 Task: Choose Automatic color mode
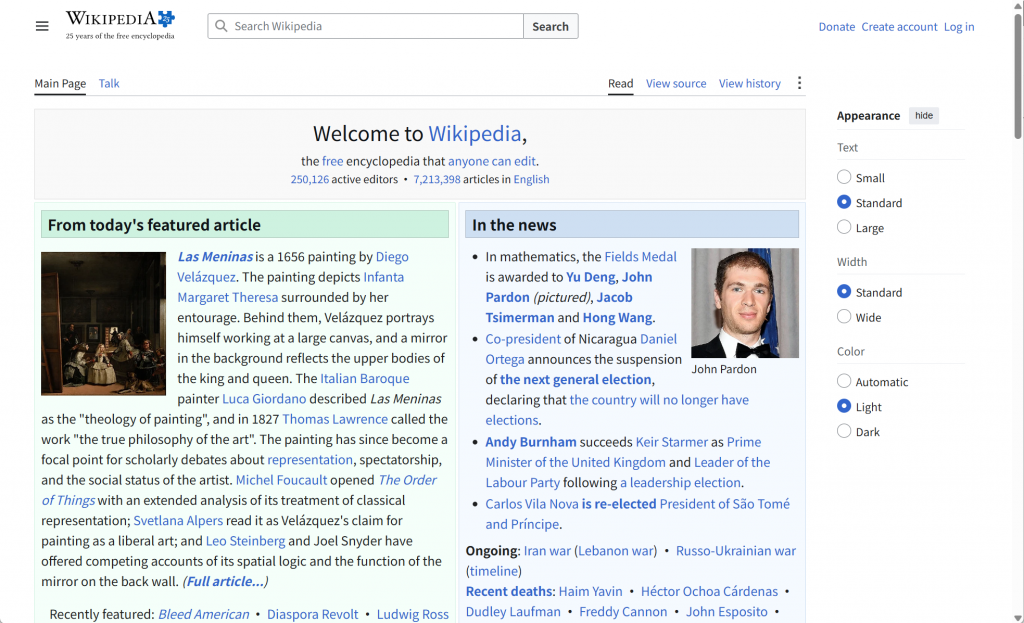point(844,381)
